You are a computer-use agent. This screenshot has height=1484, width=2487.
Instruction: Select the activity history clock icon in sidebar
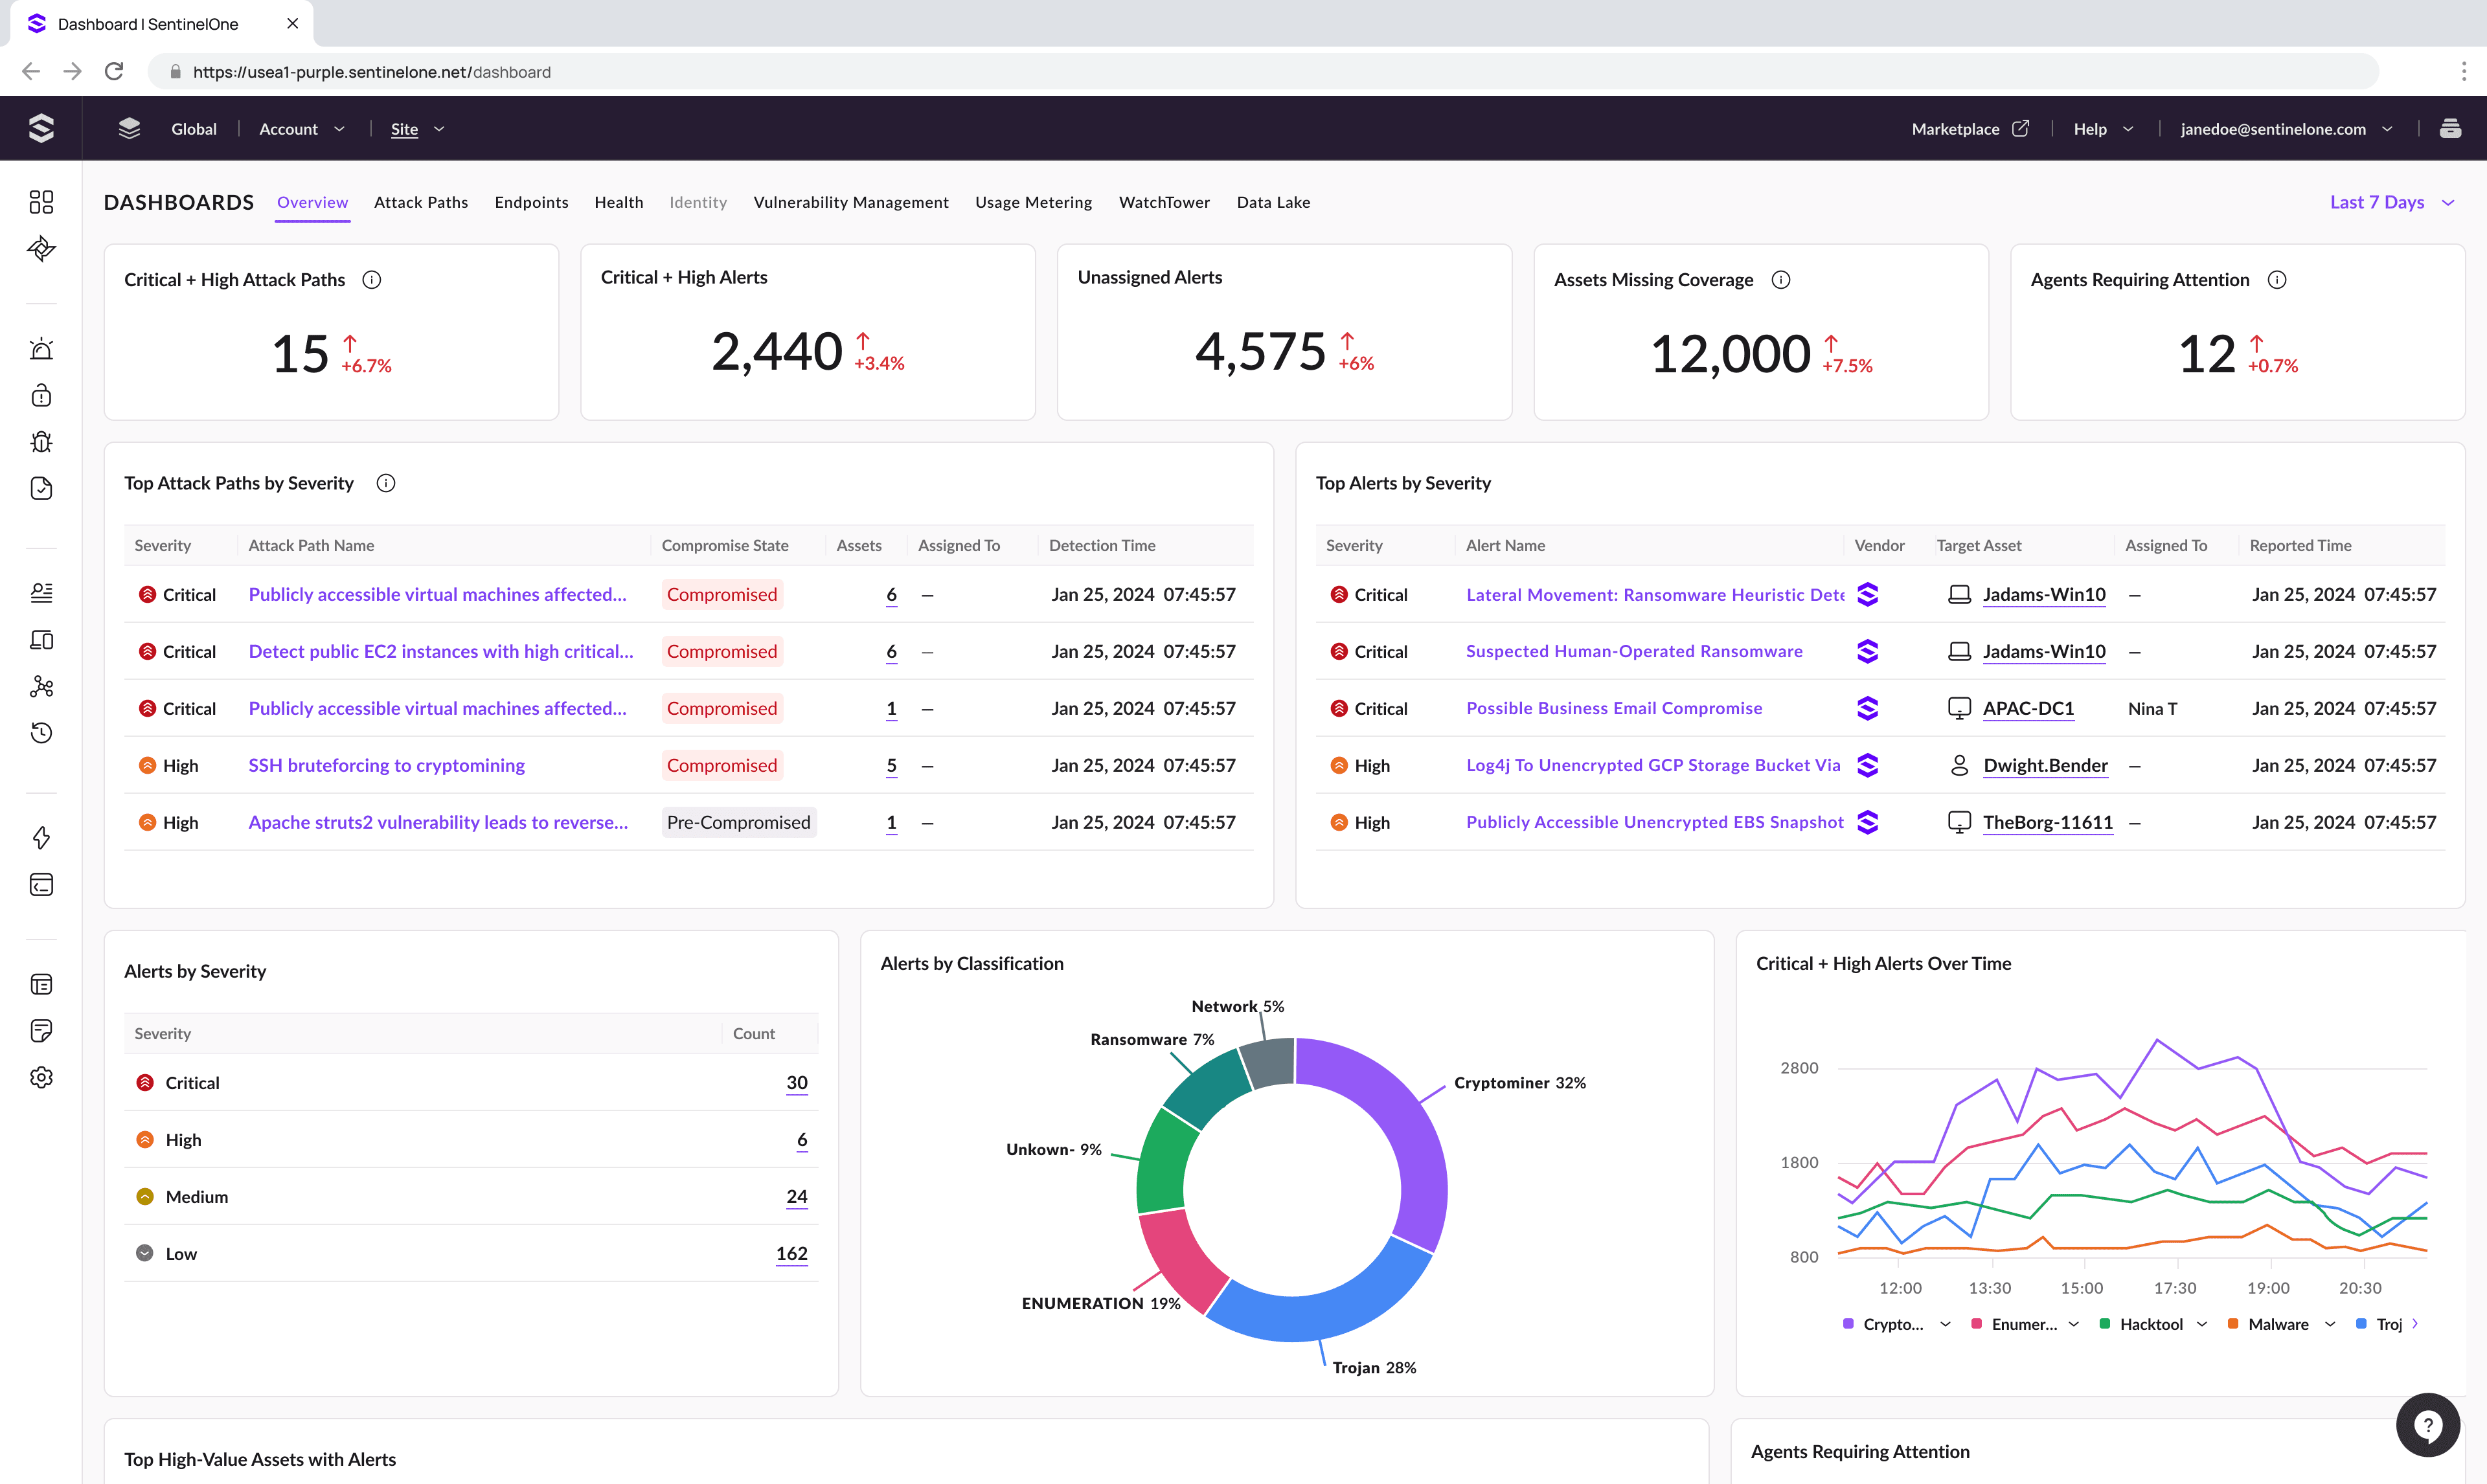pos(42,733)
